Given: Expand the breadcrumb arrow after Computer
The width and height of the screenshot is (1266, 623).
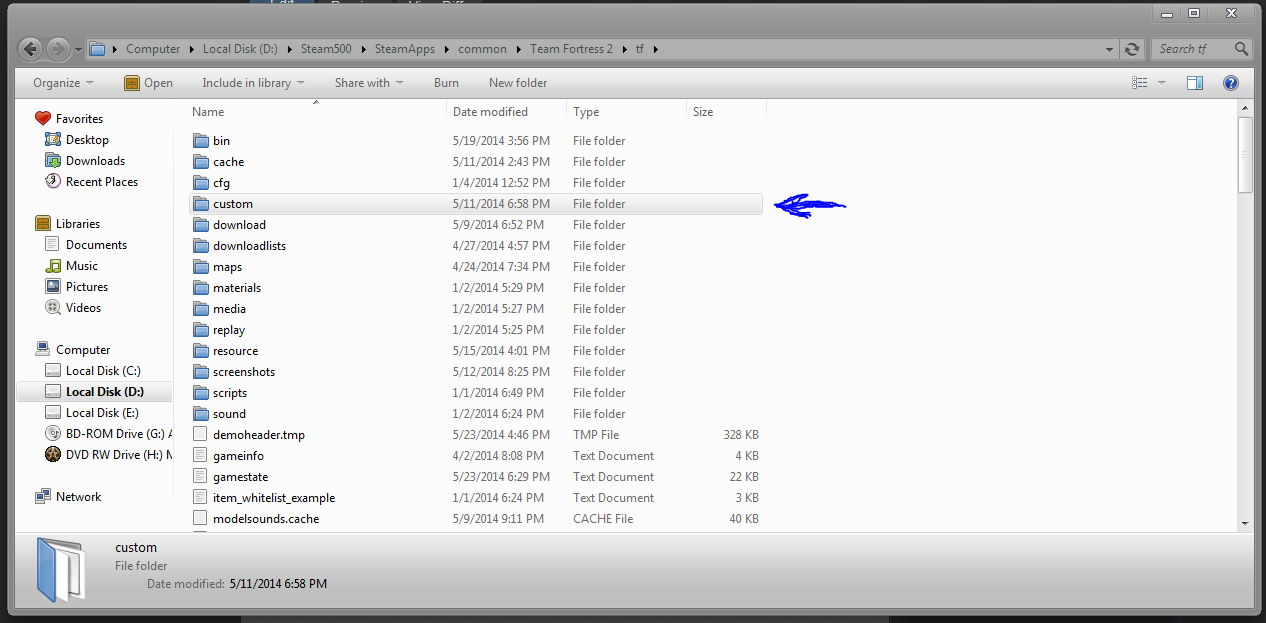Looking at the screenshot, I should (192, 49).
